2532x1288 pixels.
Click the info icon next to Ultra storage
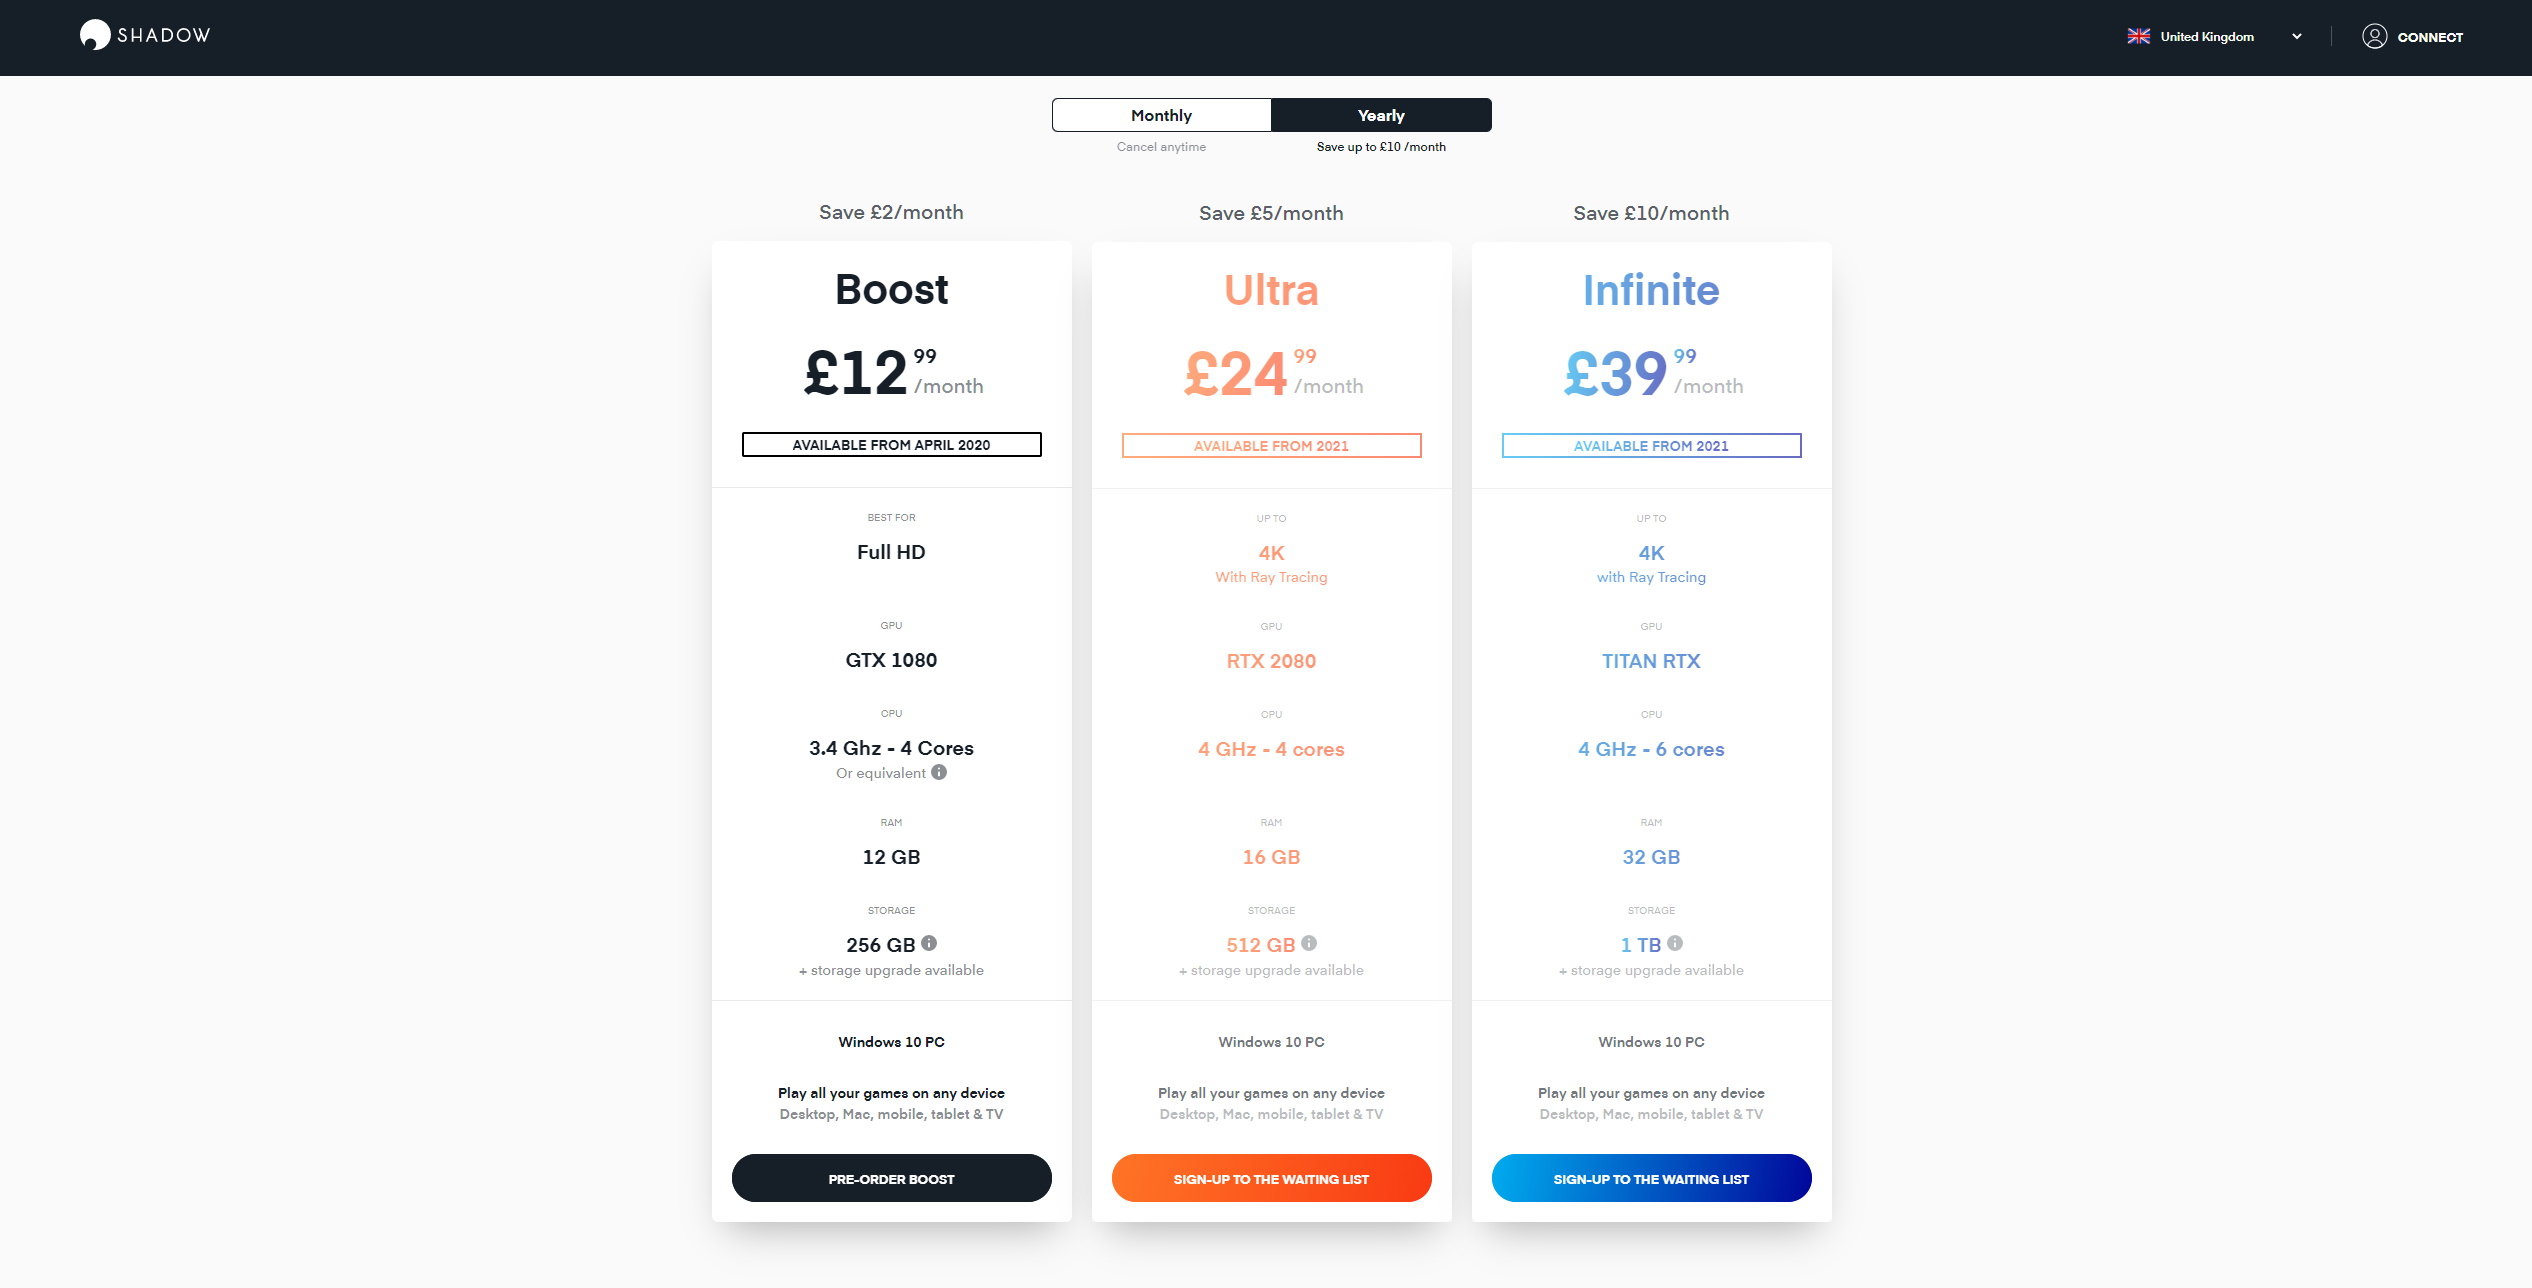point(1309,943)
